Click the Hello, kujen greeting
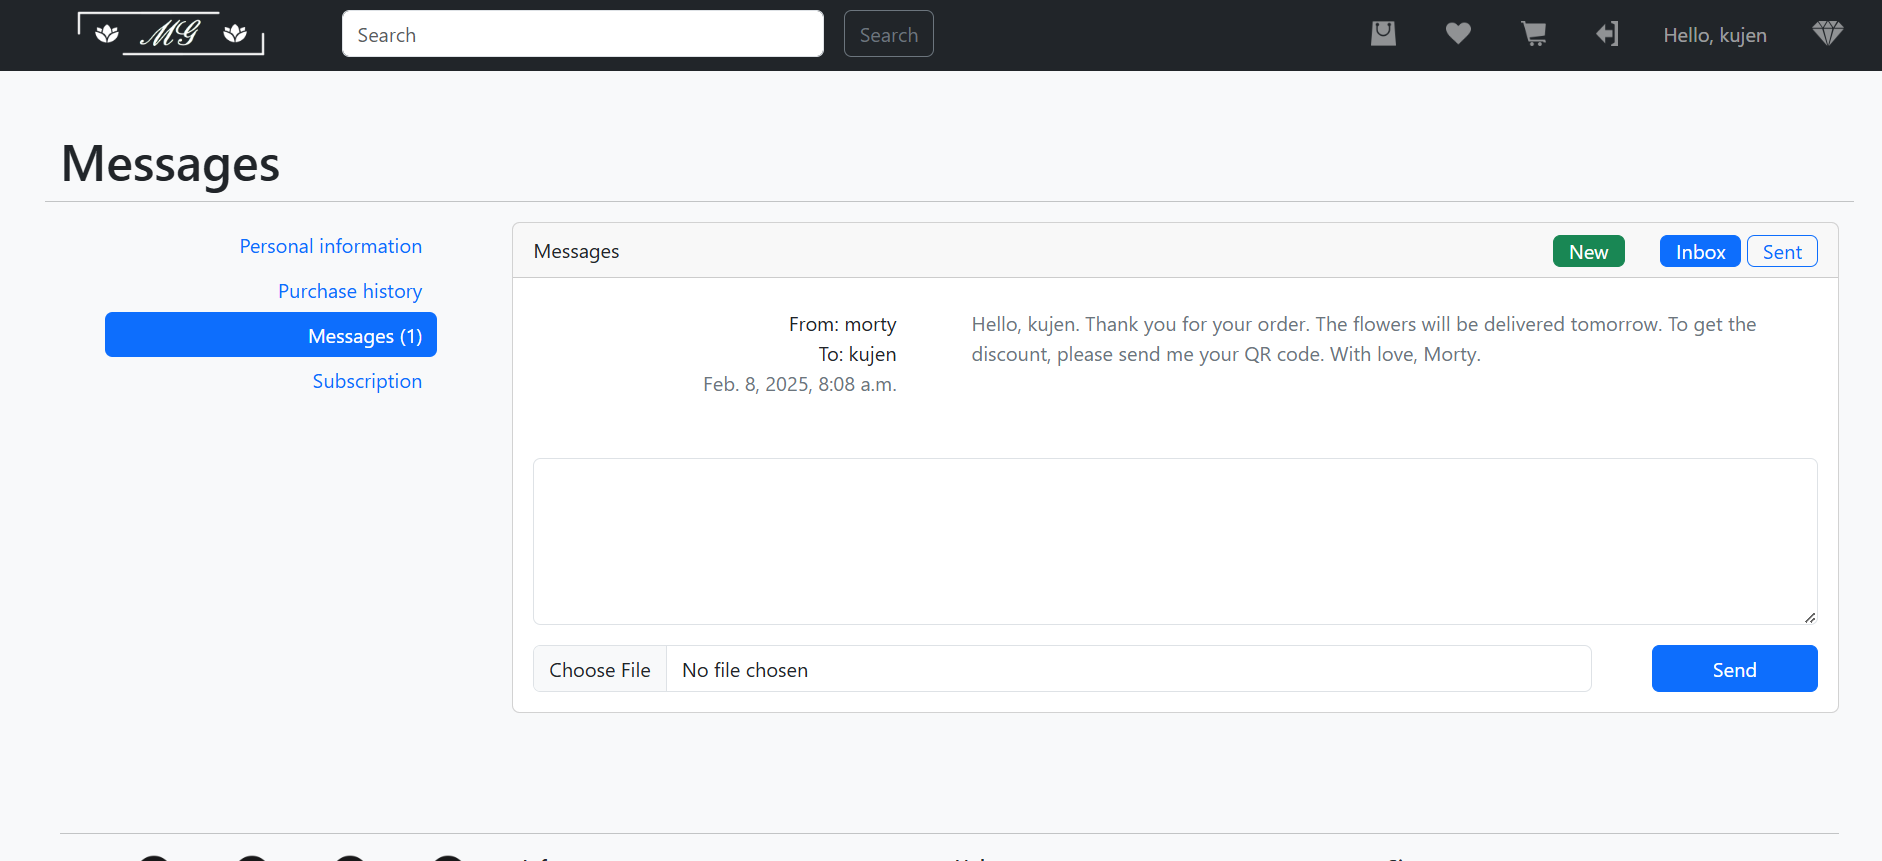1882x861 pixels. [x=1715, y=35]
